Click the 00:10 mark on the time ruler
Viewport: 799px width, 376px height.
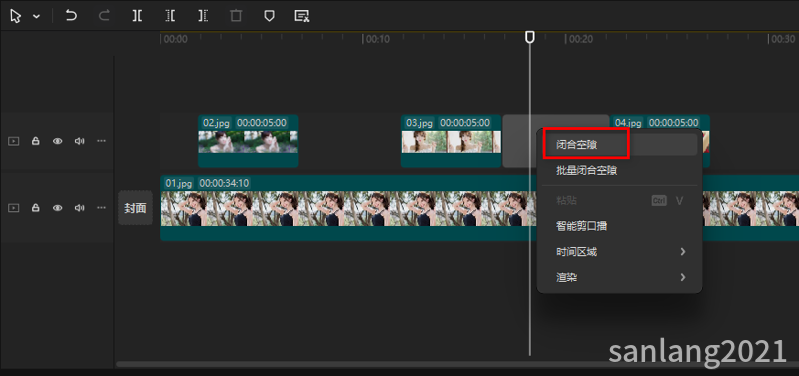click(378, 39)
